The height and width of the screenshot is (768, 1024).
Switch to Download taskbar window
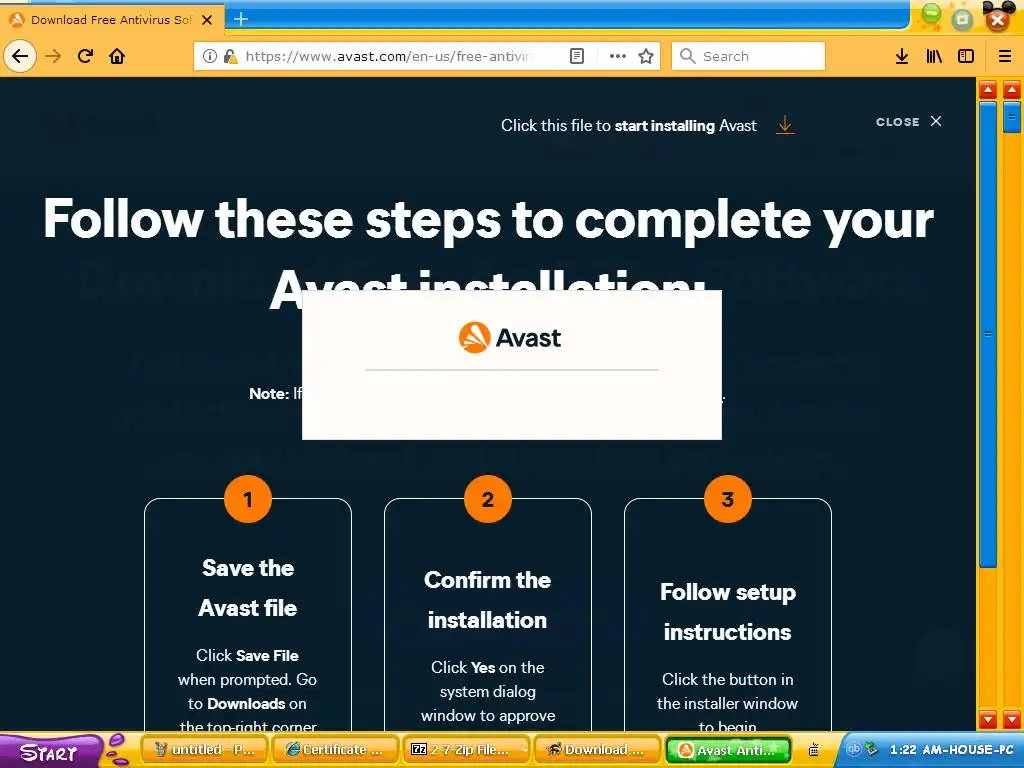pyautogui.click(x=597, y=750)
